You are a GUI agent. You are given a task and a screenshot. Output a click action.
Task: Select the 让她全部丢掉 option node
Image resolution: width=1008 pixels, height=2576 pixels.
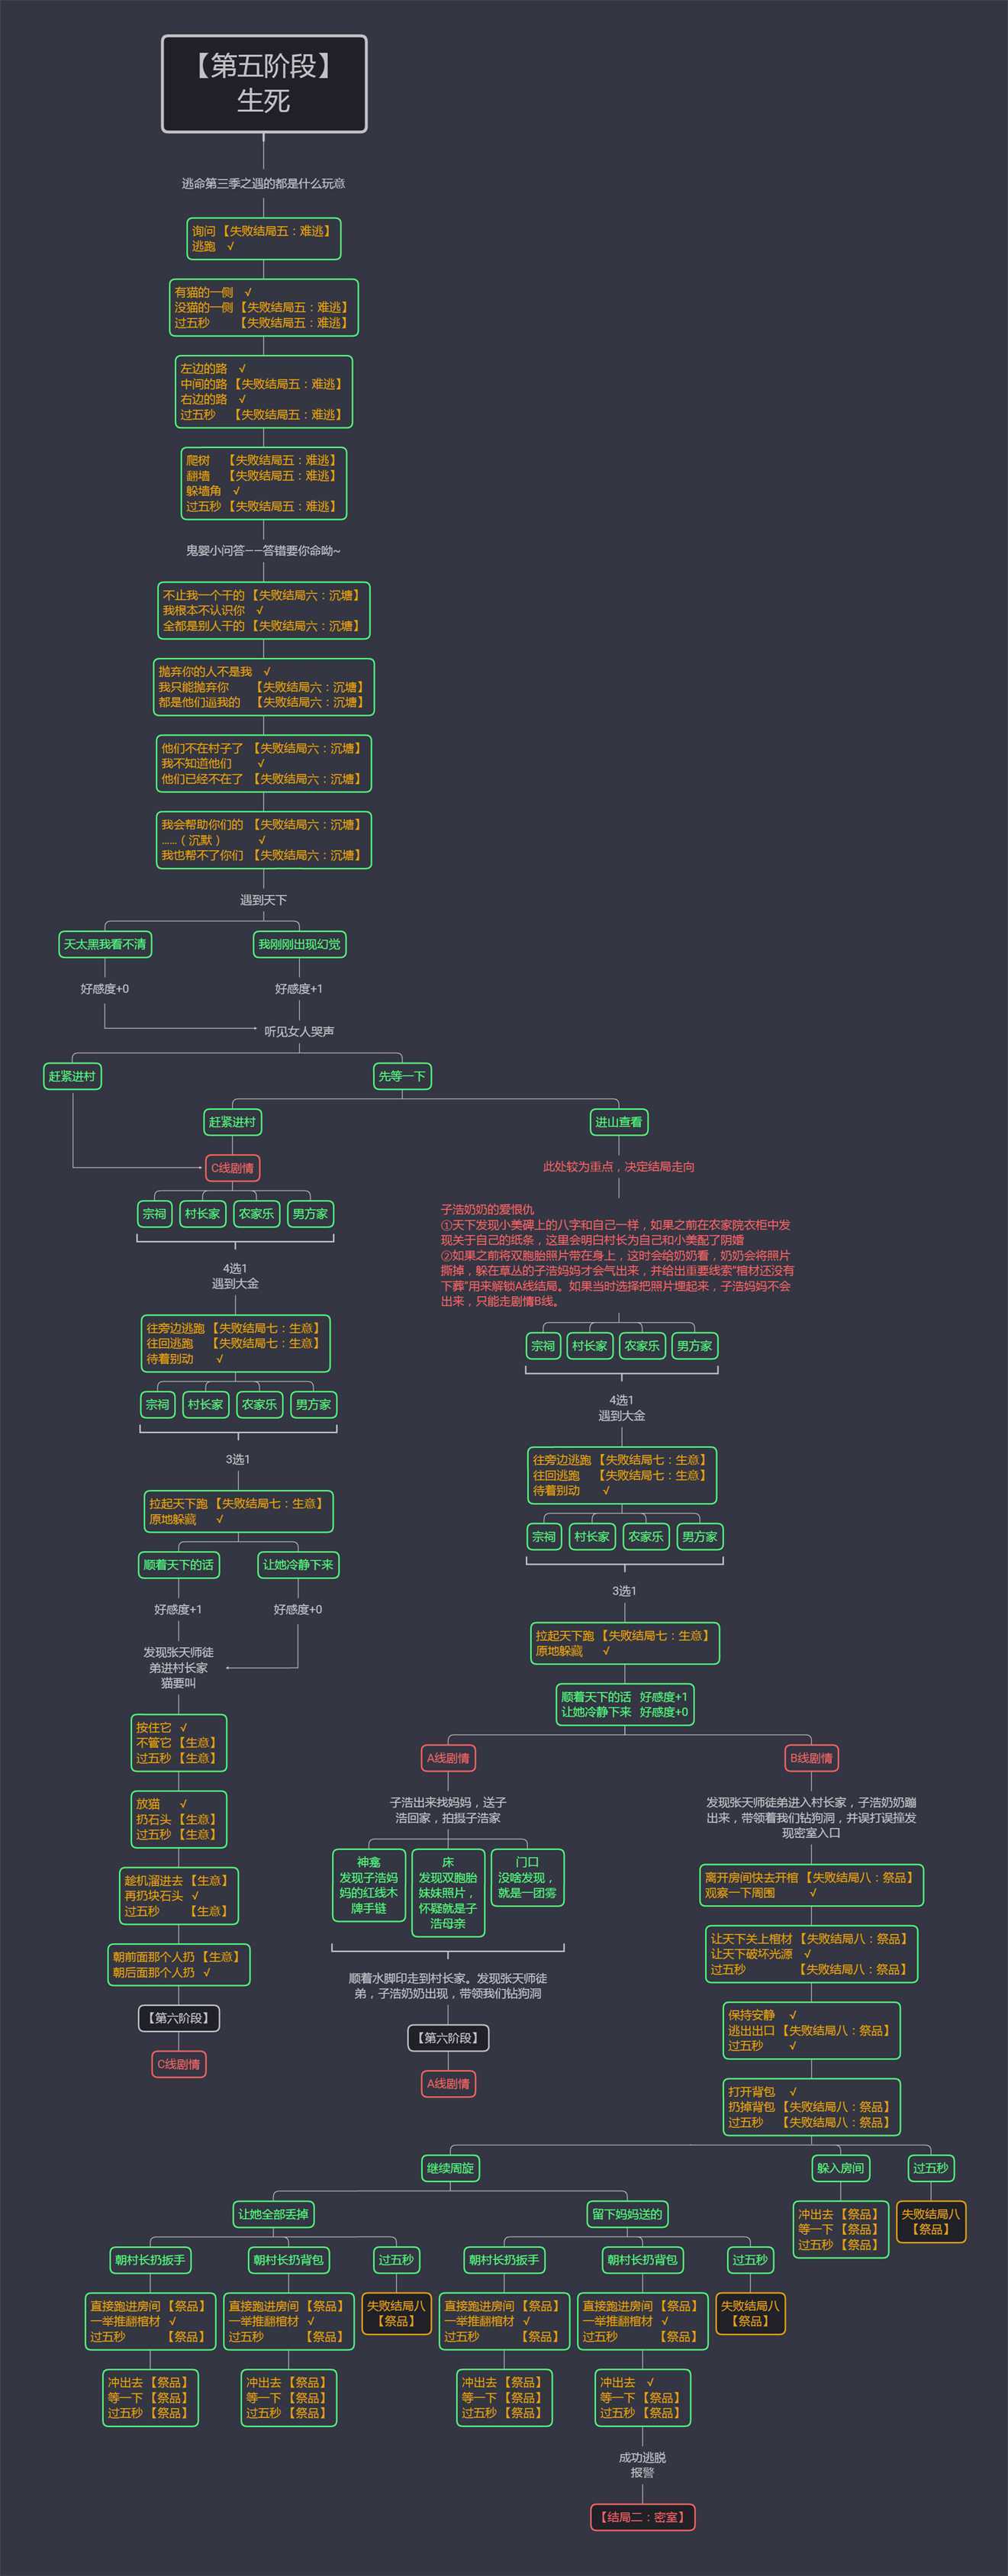[x=273, y=2214]
